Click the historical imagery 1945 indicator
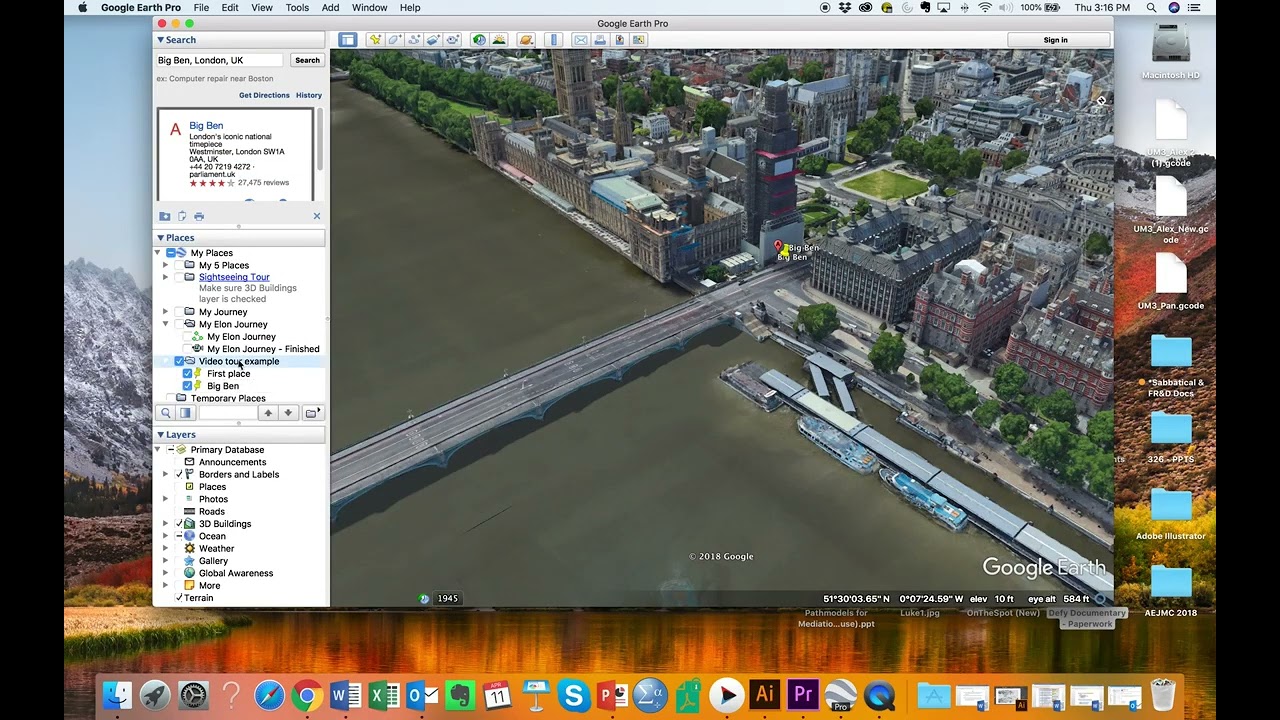 (x=447, y=598)
